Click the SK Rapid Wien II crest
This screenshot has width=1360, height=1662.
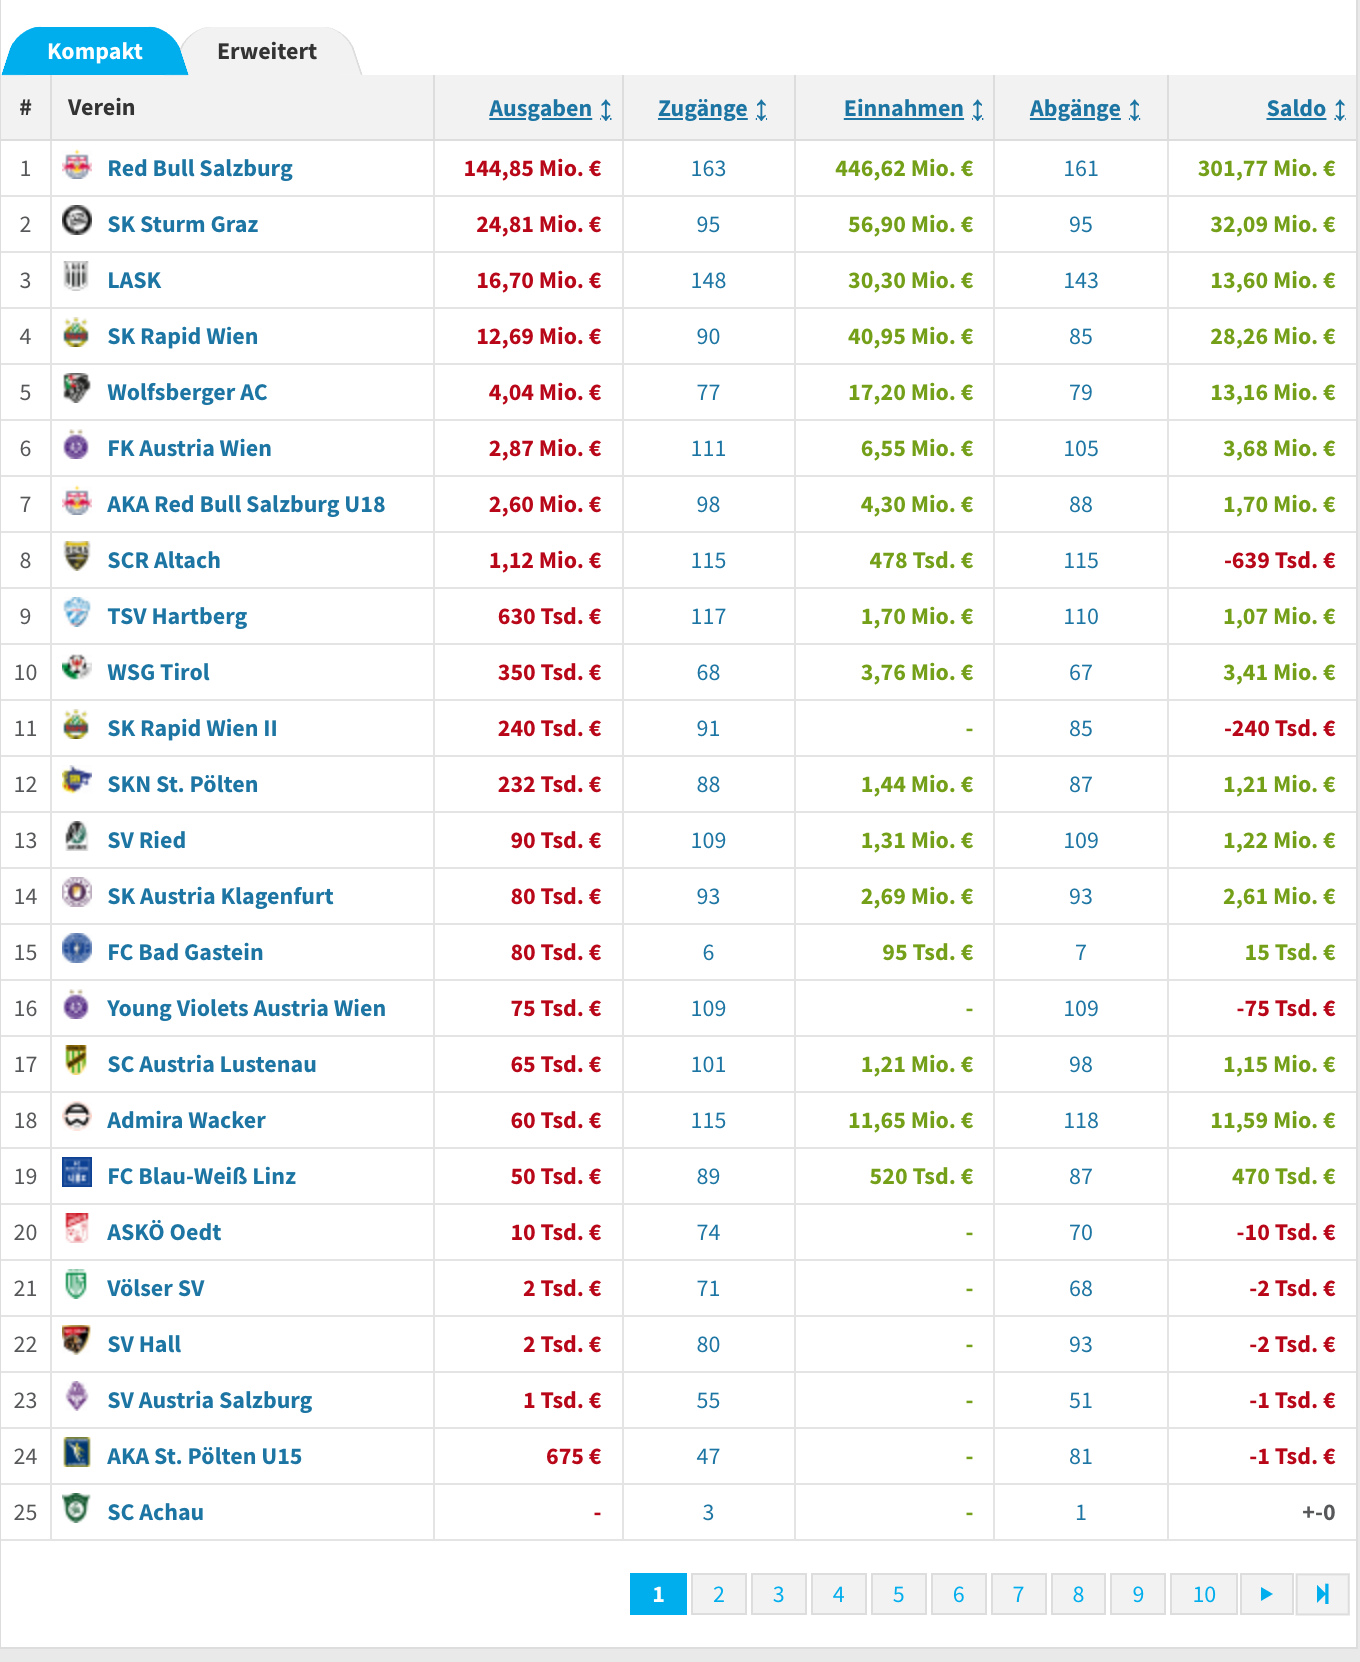point(77,725)
